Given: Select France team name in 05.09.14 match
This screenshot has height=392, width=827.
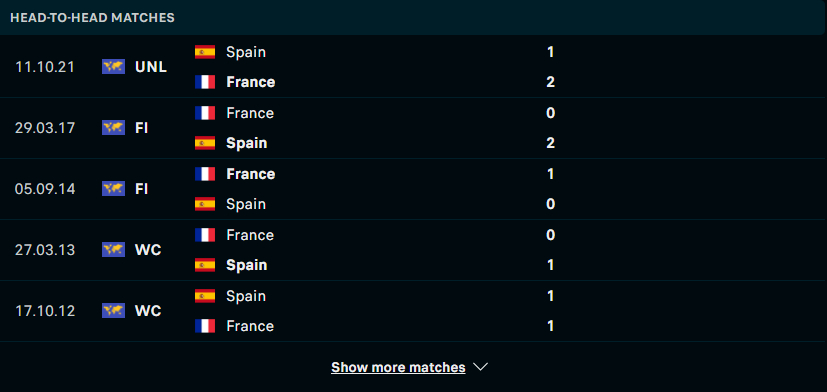Looking at the screenshot, I should [251, 174].
